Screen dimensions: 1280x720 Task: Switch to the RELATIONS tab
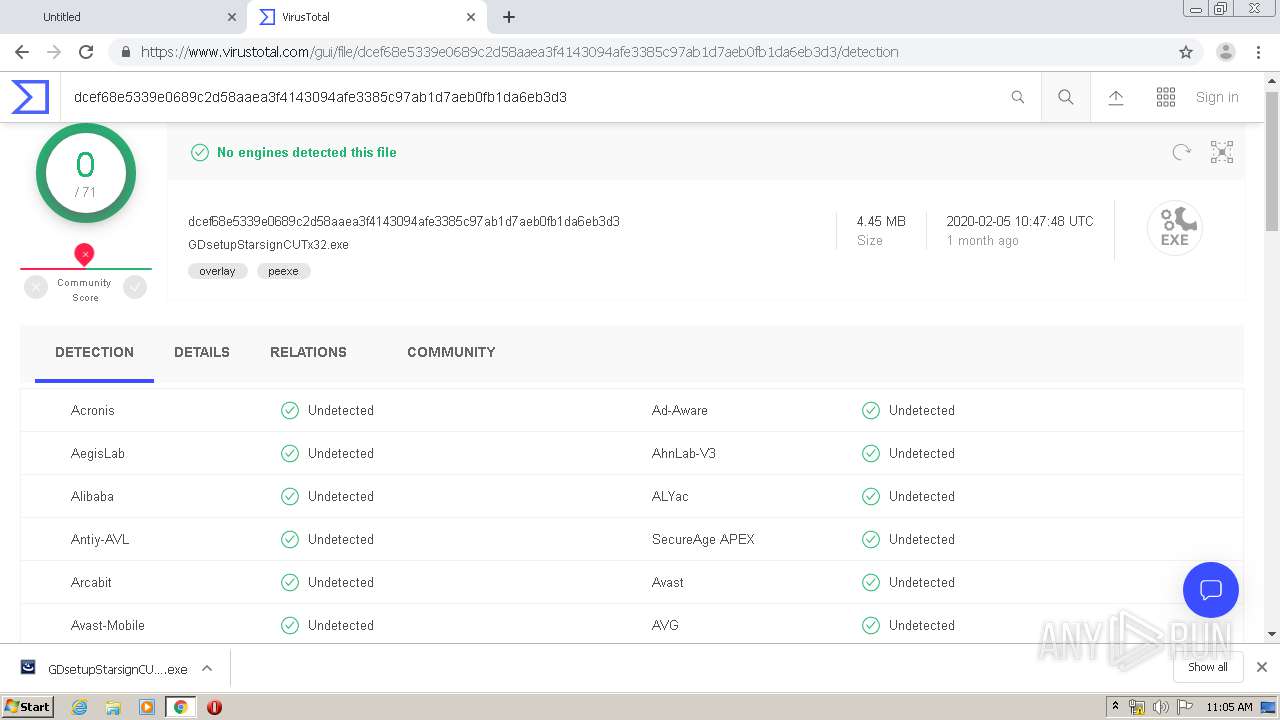point(308,353)
